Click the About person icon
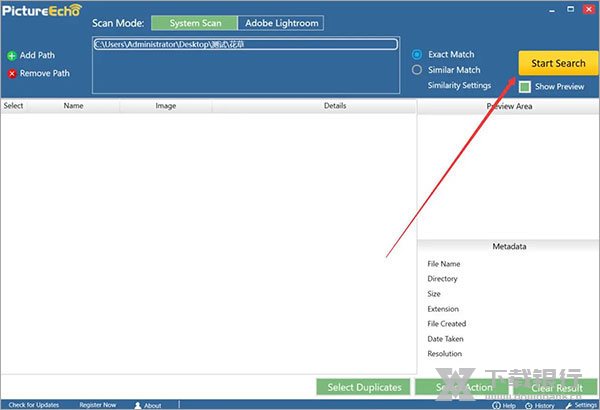The width and height of the screenshot is (600, 410). pyautogui.click(x=138, y=405)
